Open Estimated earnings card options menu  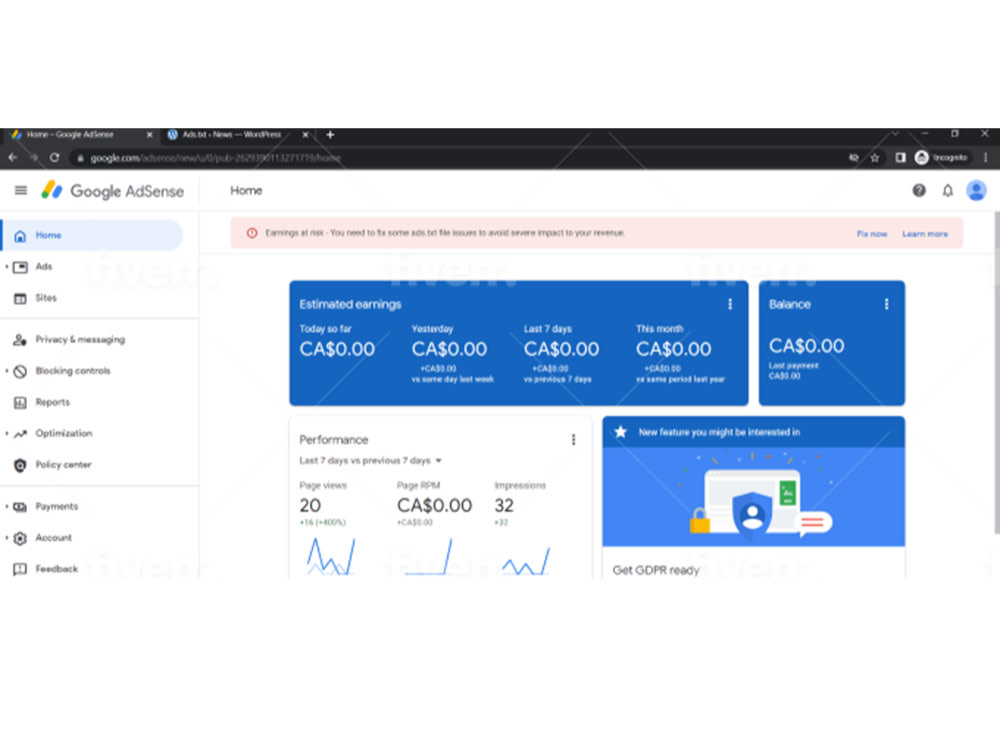tap(730, 304)
